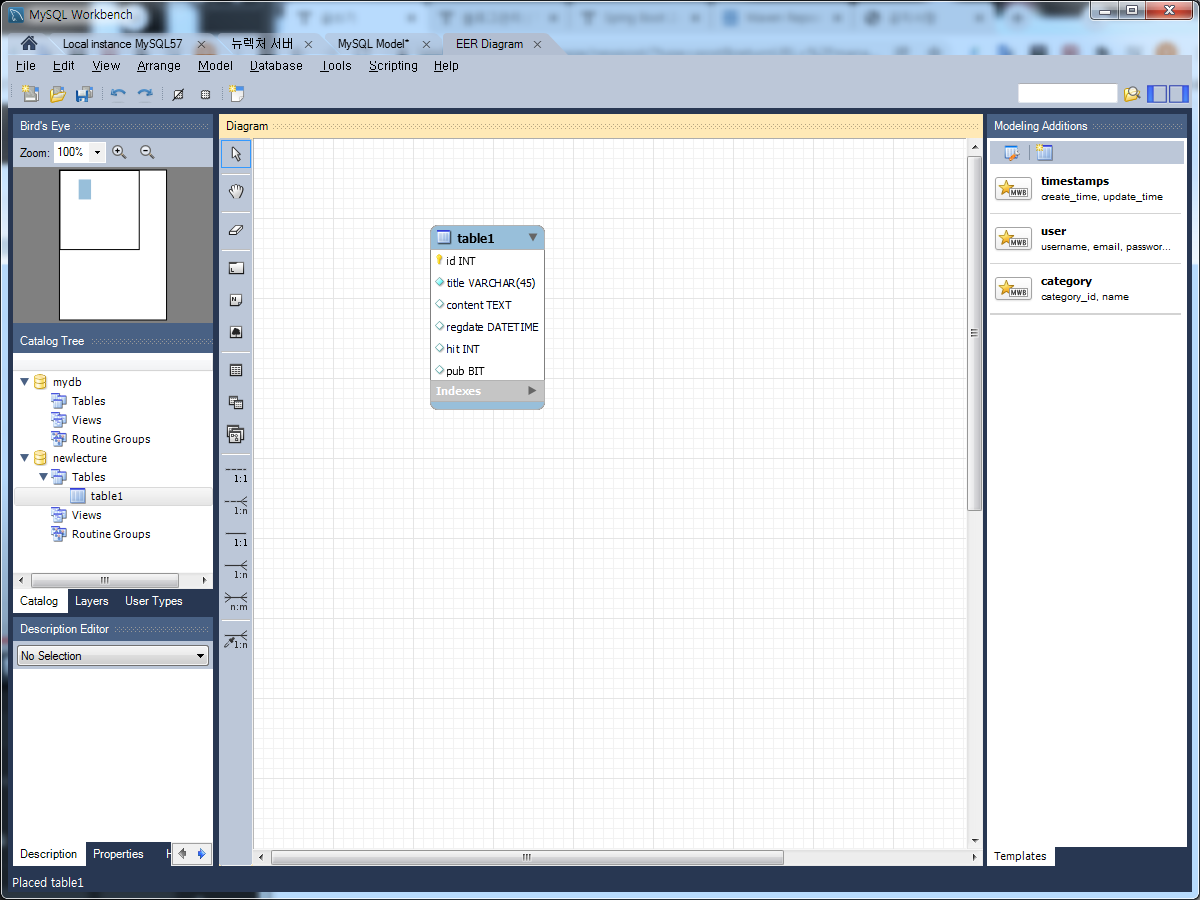Open the Scripting menu
Image resolution: width=1200 pixels, height=900 pixels.
click(393, 66)
